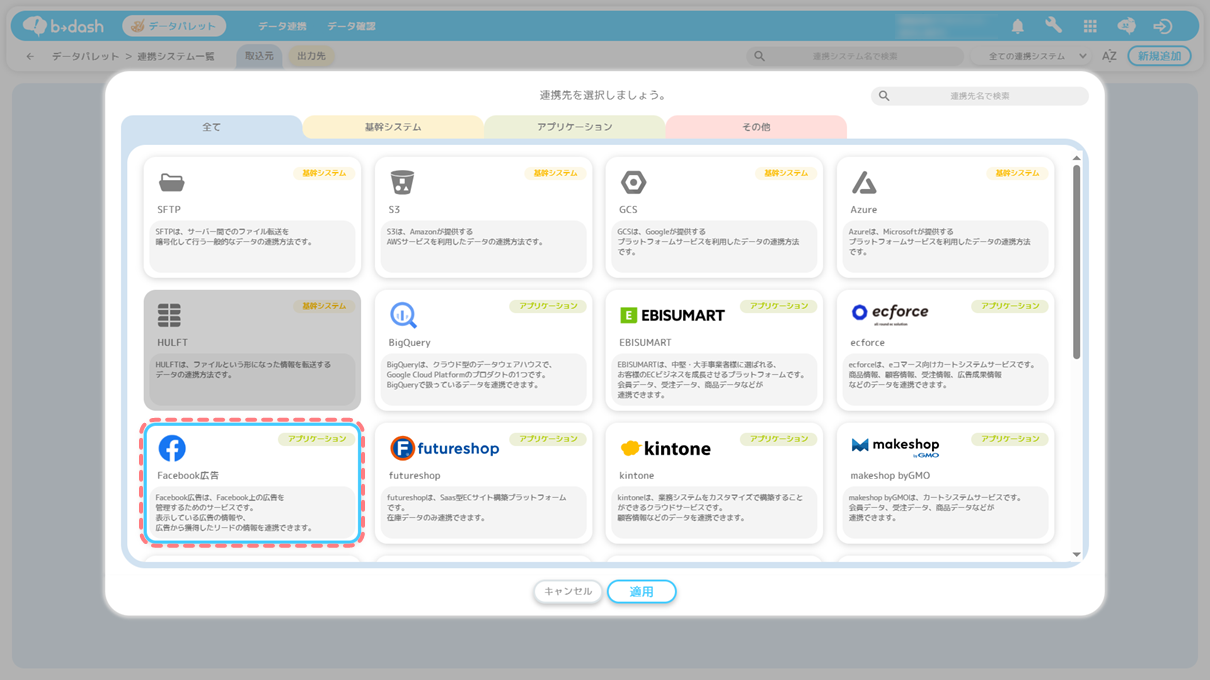Screen dimensions: 1210x680
Task: Switch to the 基幹システム tab
Action: coord(393,128)
